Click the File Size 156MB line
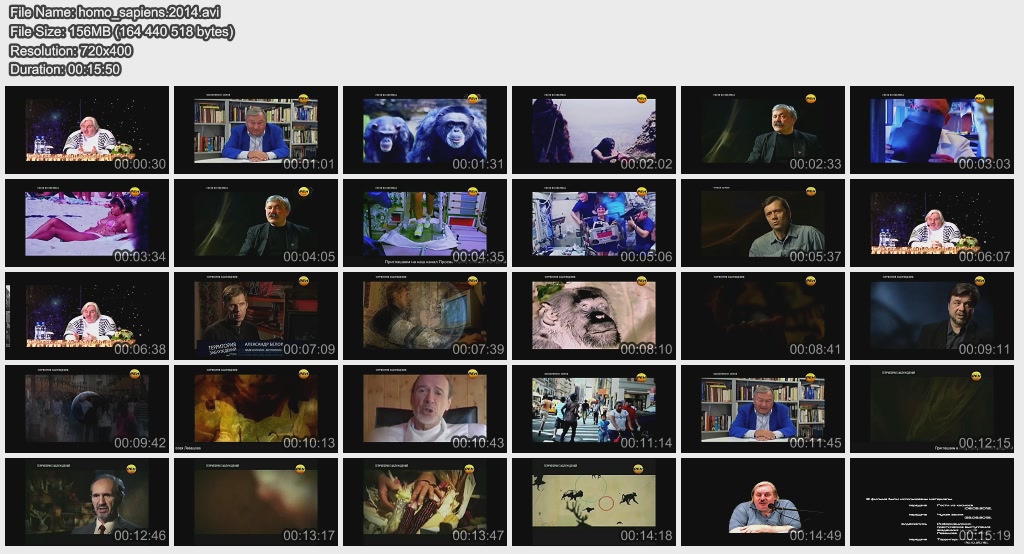The width and height of the screenshot is (1024, 554). (x=122, y=32)
